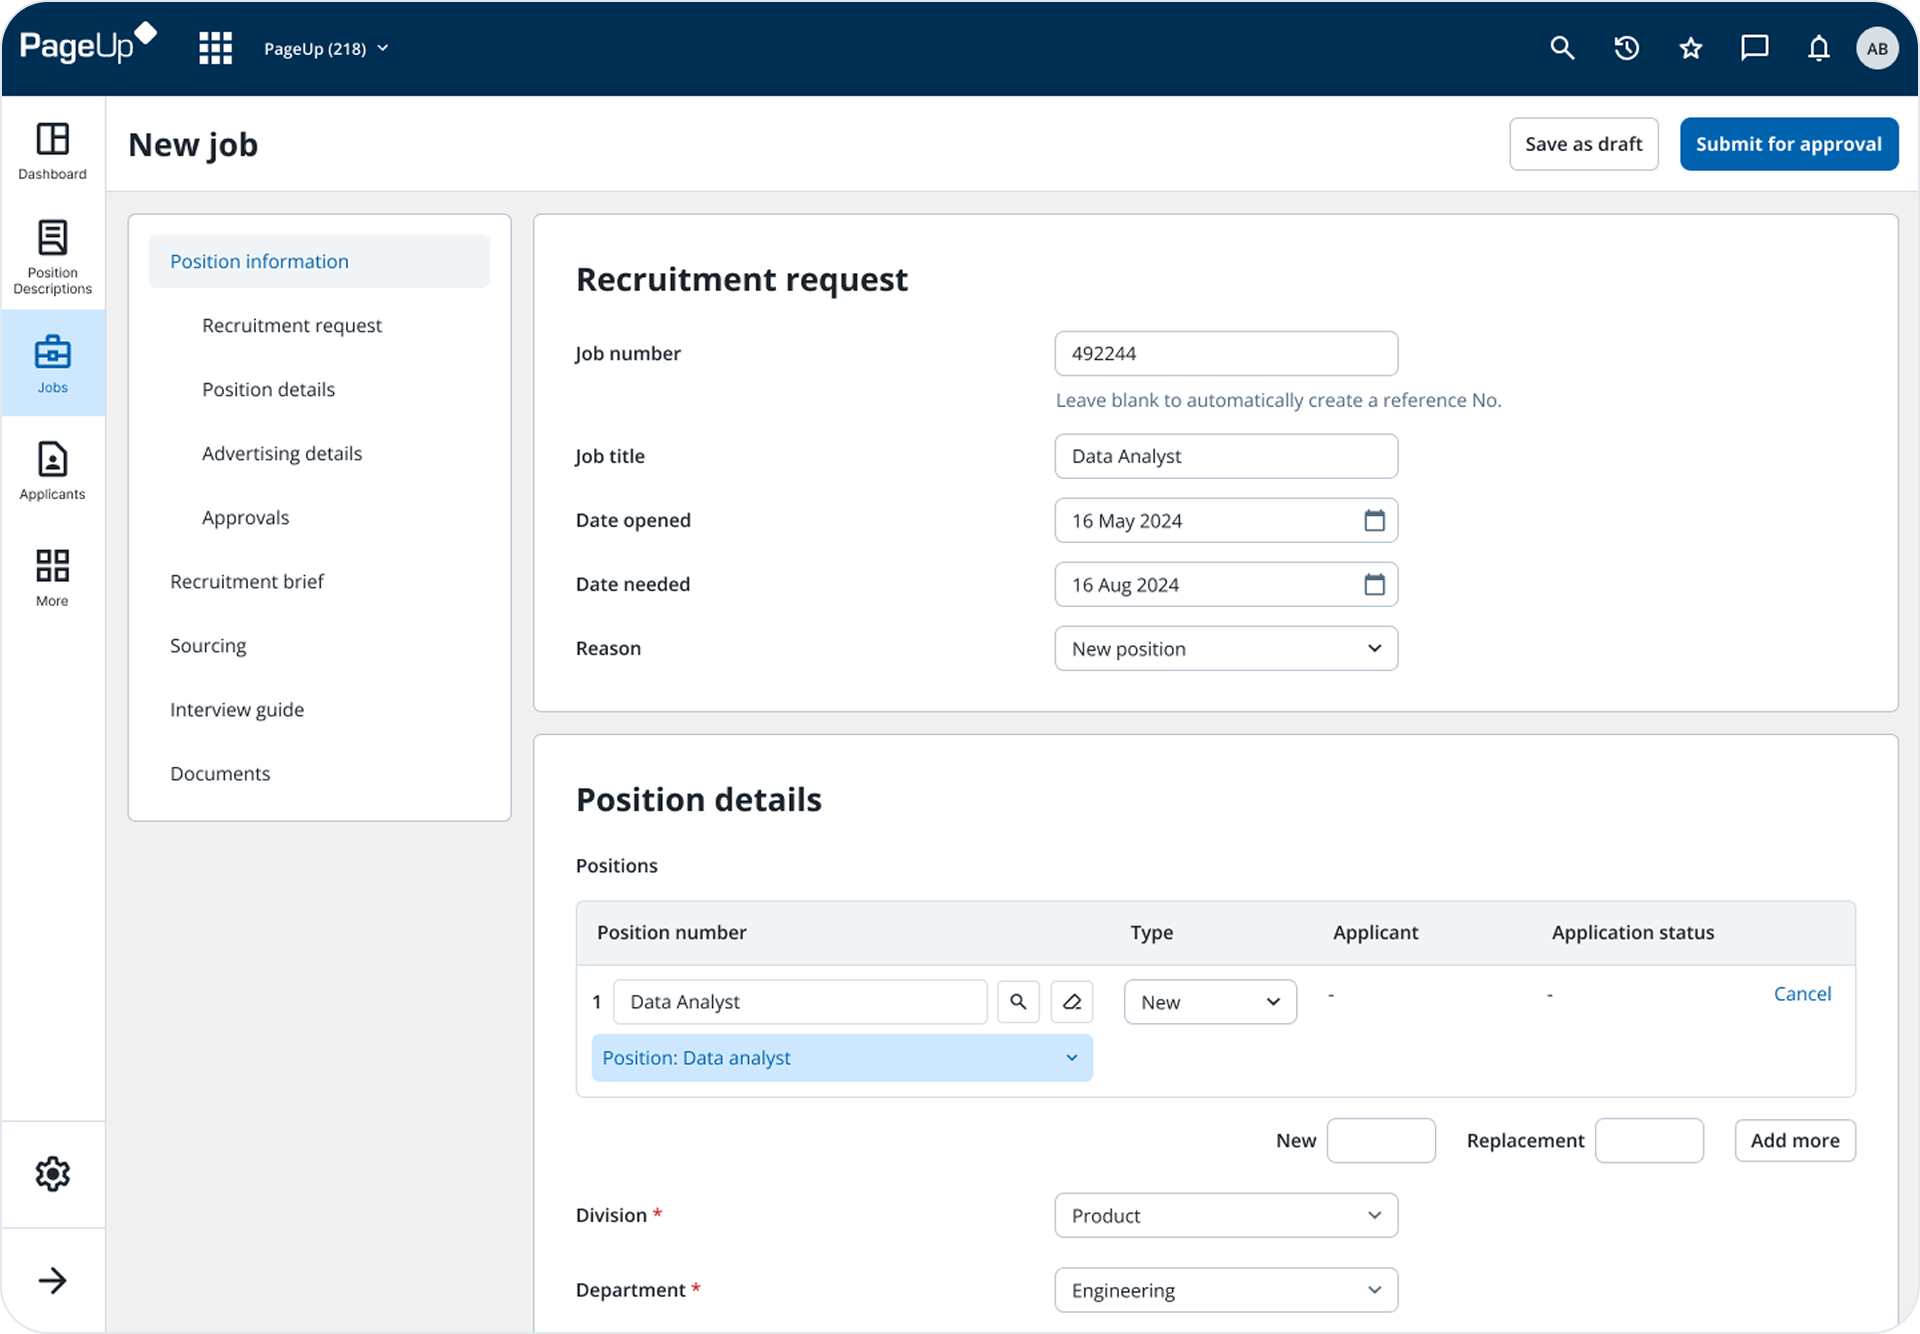The width and height of the screenshot is (1920, 1334).
Task: Switch to Recruitment brief section
Action: click(x=246, y=581)
